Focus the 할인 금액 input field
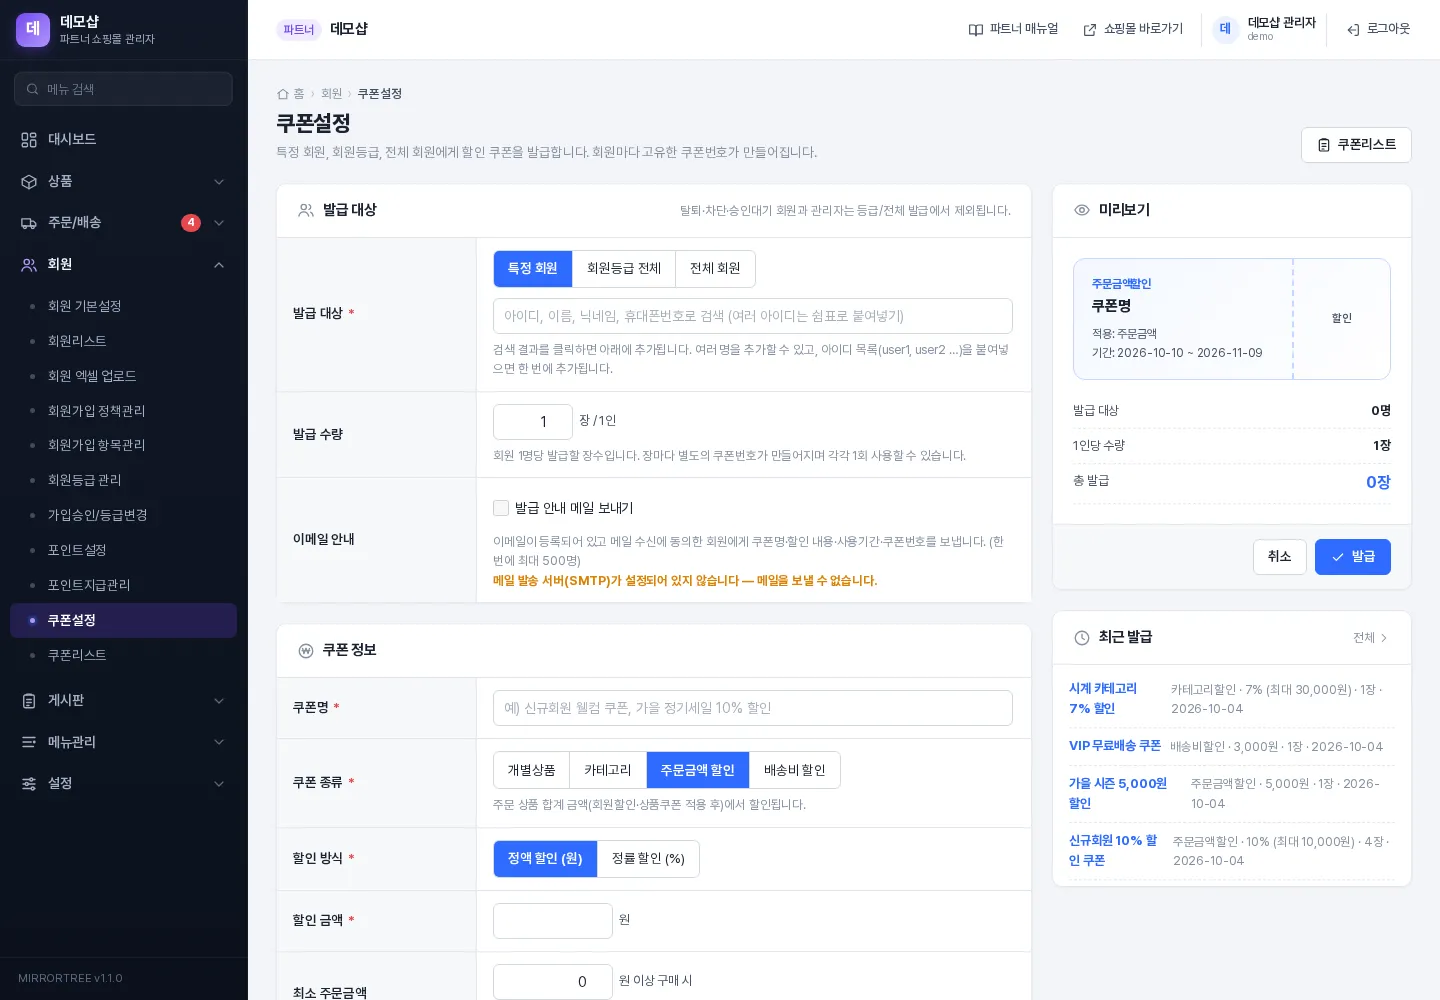 553,921
